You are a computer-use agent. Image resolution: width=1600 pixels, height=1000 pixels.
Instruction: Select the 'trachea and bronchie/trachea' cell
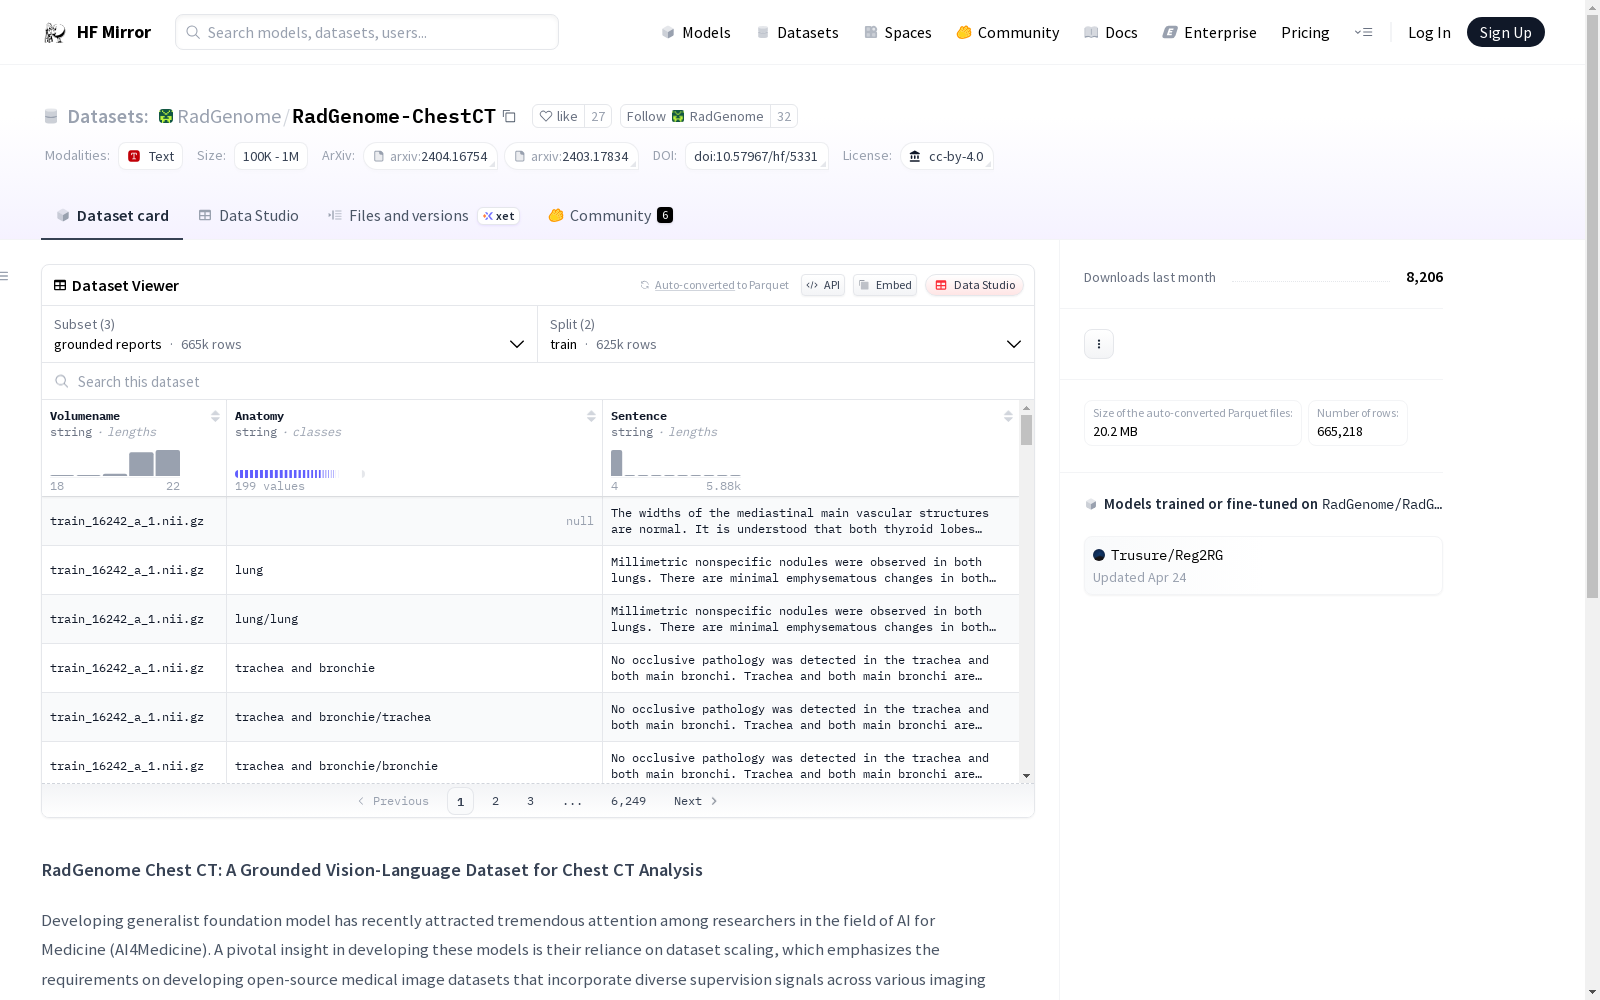(414, 717)
